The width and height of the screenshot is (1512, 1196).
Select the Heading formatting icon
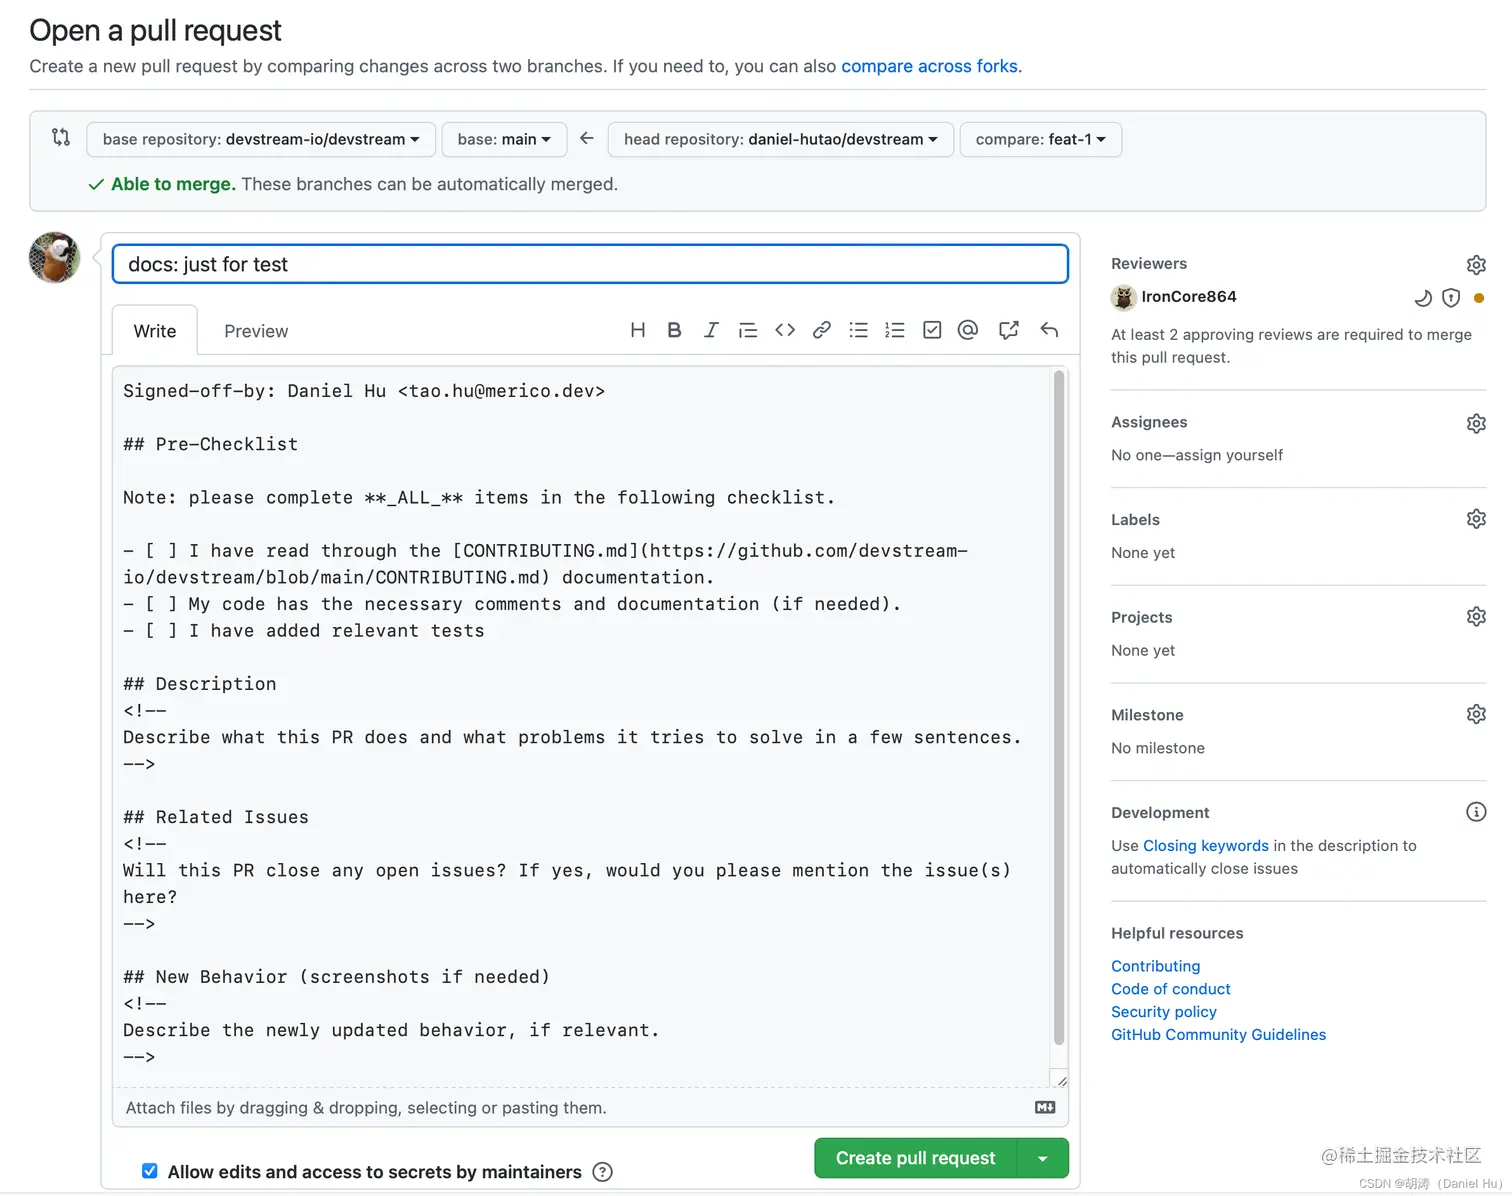638,329
